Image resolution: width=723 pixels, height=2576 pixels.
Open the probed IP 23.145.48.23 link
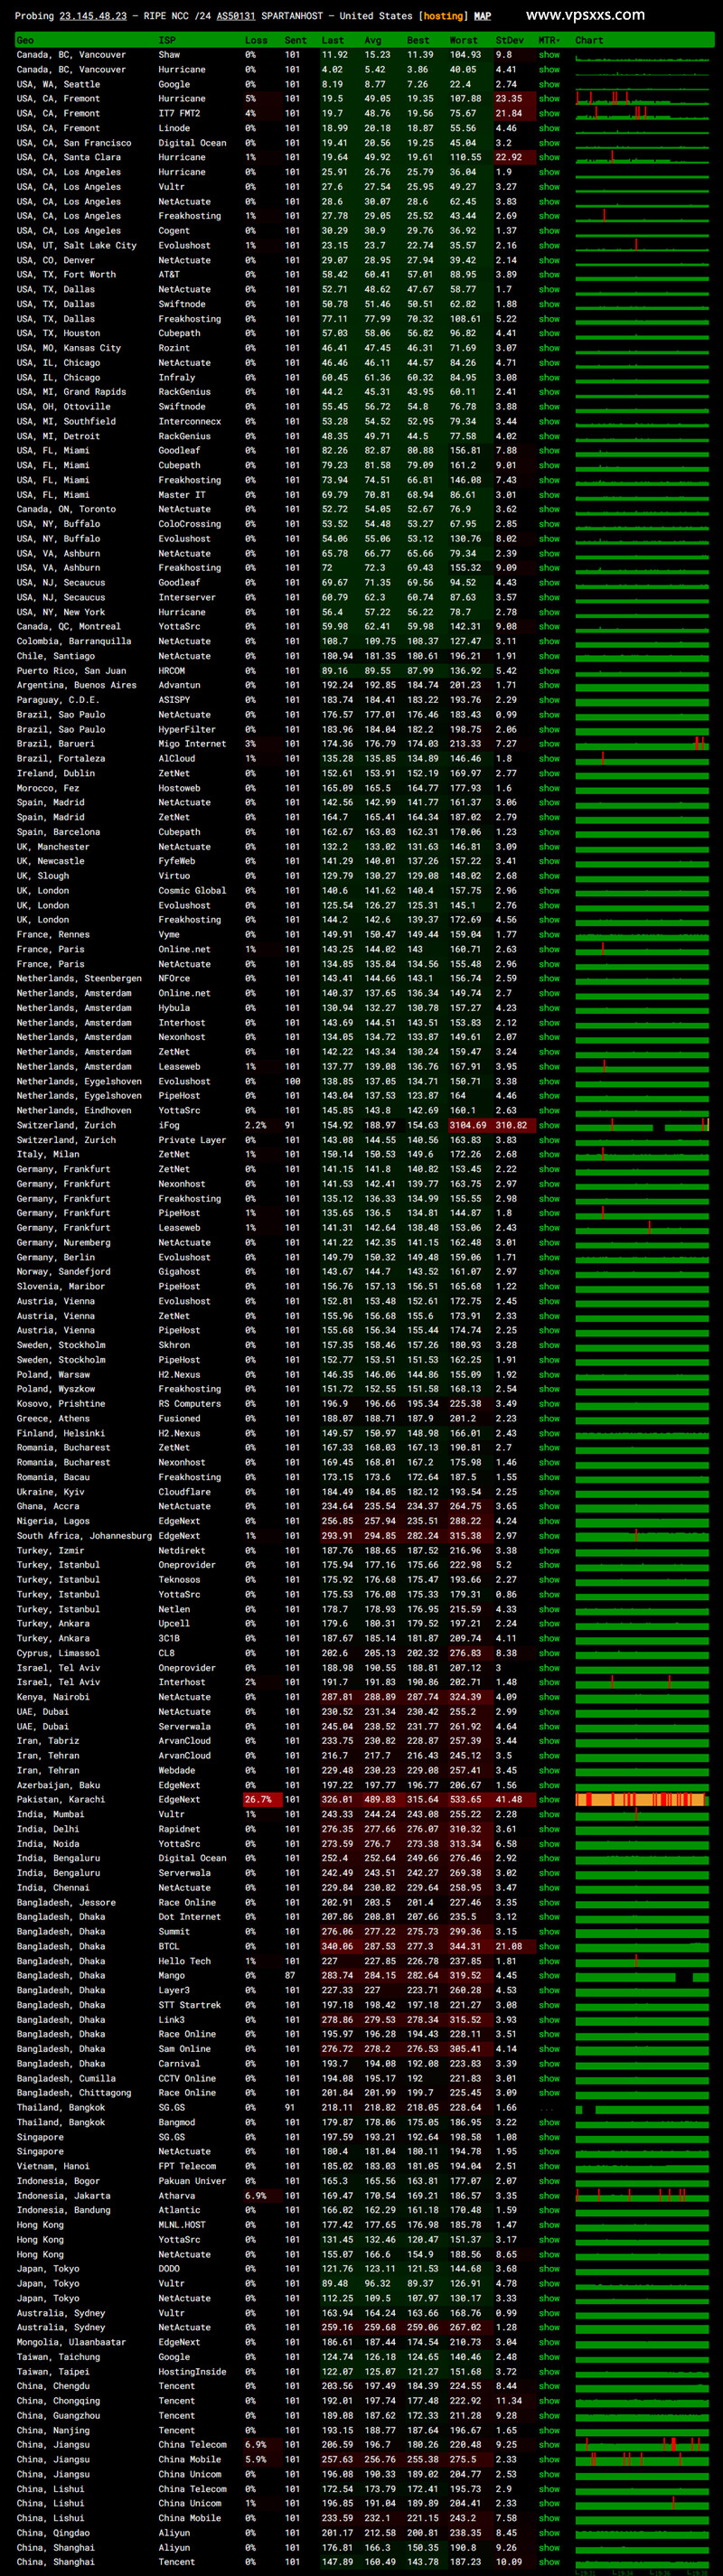point(93,16)
